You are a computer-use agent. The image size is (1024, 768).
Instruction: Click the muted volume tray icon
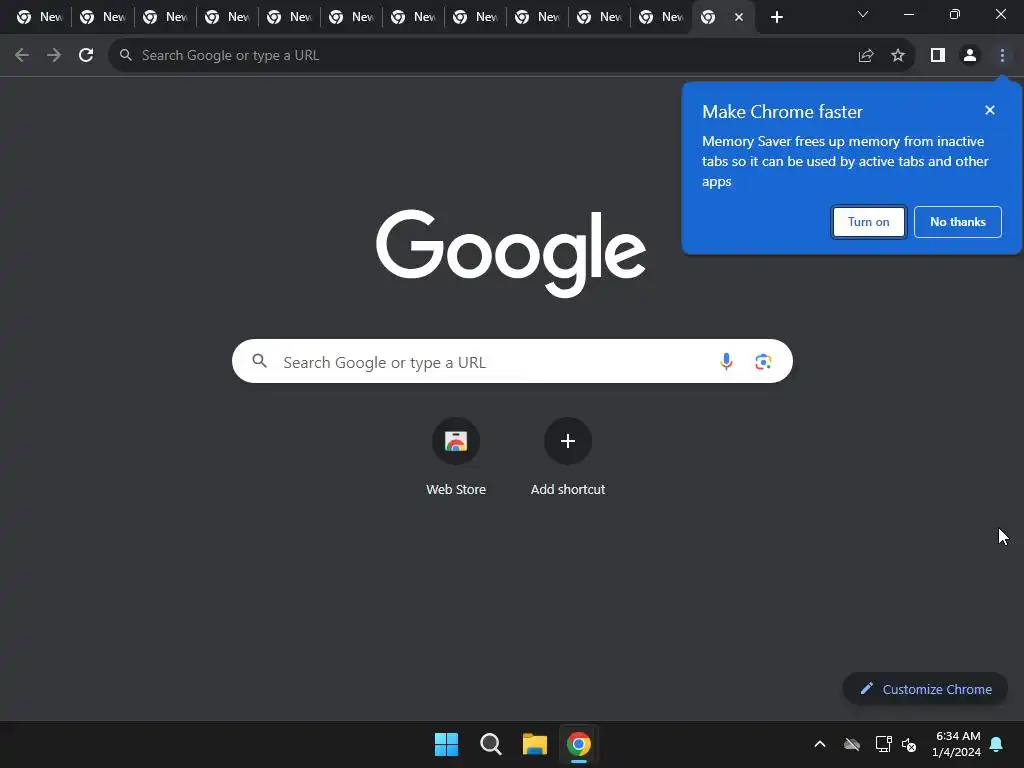(909, 744)
